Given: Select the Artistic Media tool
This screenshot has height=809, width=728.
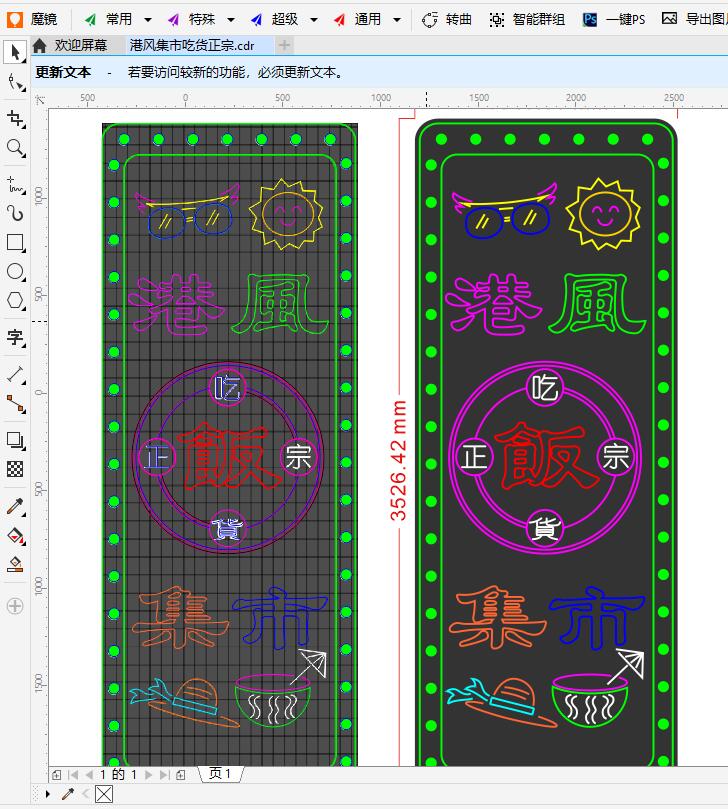Looking at the screenshot, I should [15, 213].
